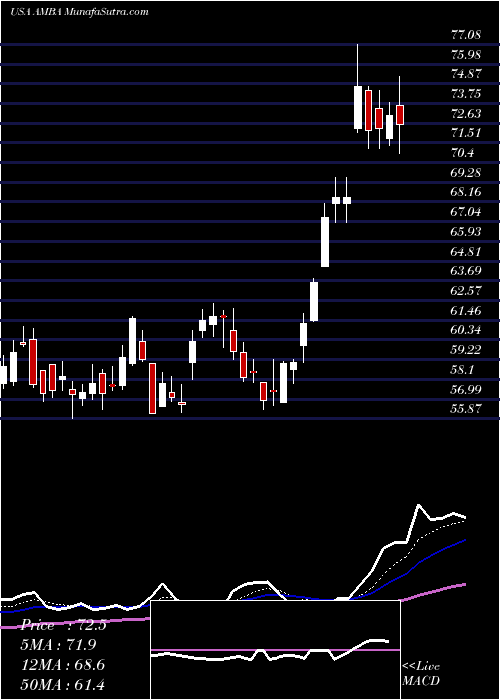Click the USA AMBA MunafaSutra.com title text
The image size is (500, 700).
click(79, 12)
